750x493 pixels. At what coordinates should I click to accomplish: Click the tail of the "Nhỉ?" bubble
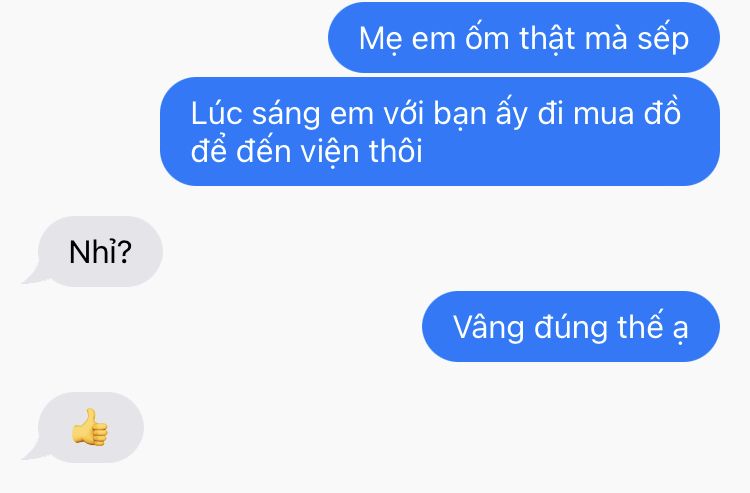[x=34, y=275]
